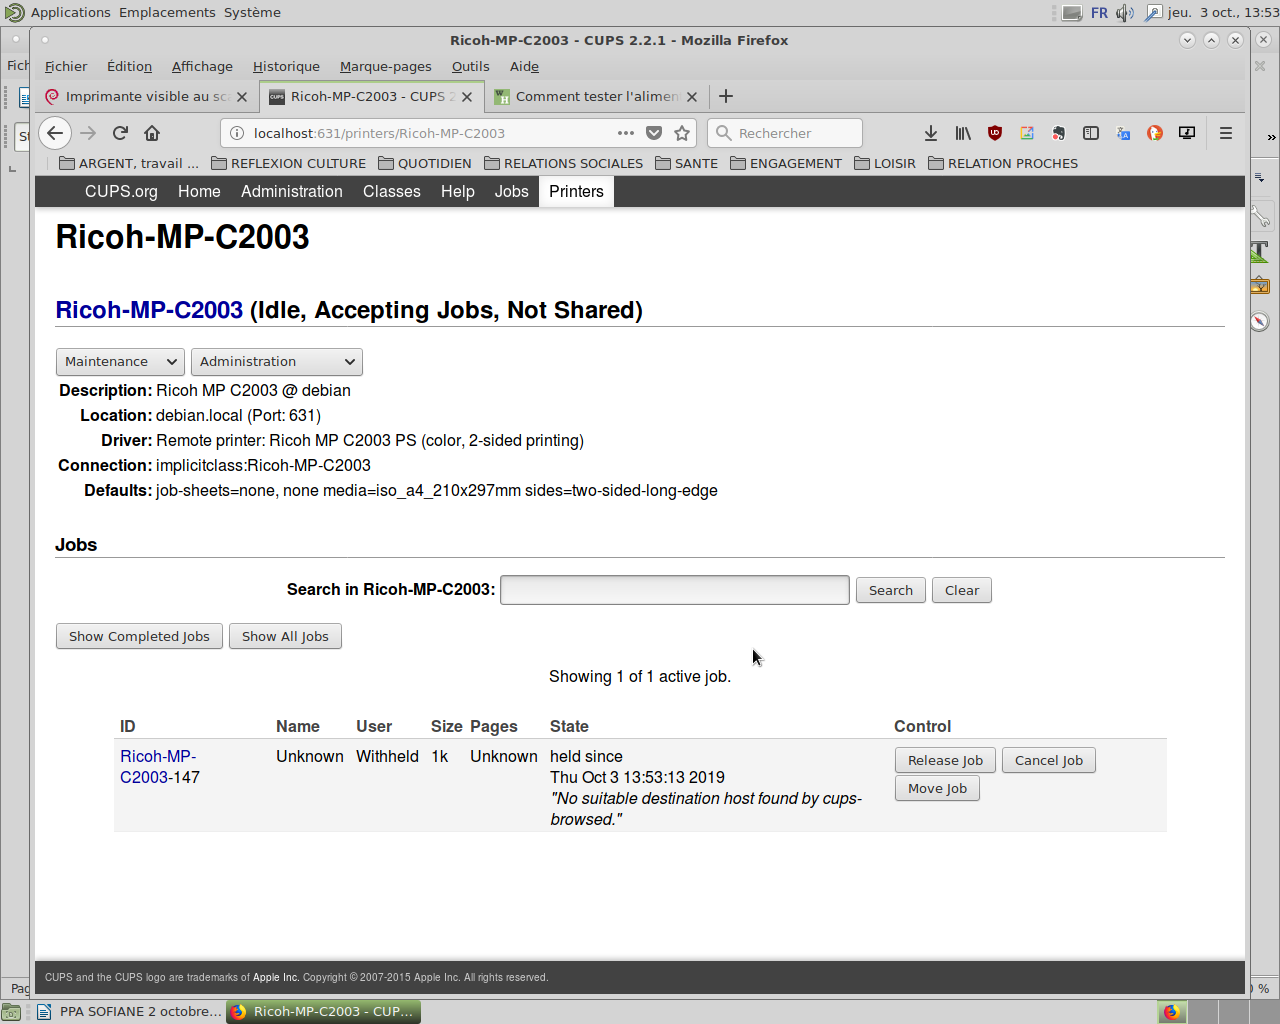Show completed jobs
The image size is (1280, 1024).
click(x=139, y=636)
